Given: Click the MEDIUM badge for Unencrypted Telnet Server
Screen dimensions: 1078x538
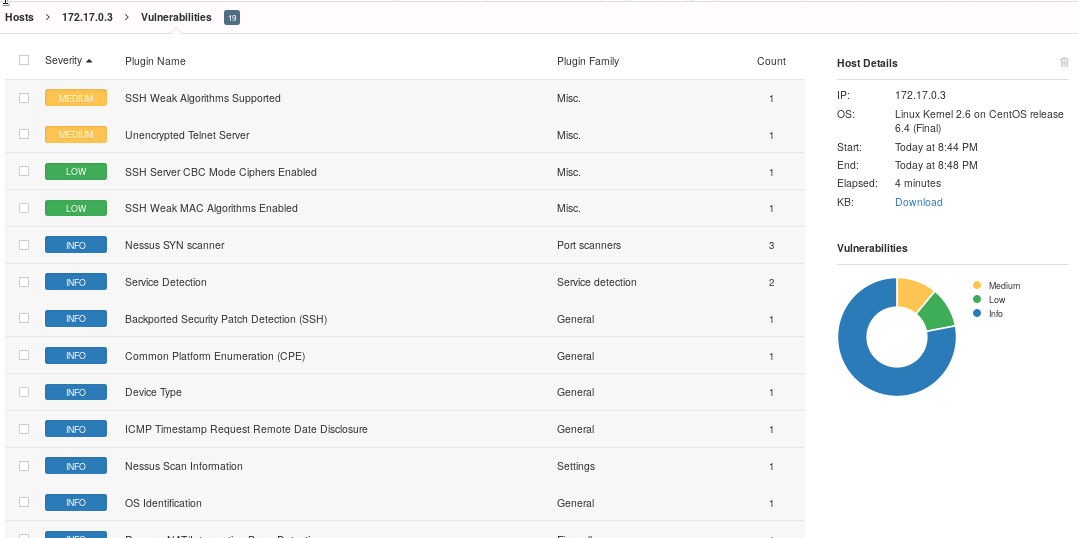Looking at the screenshot, I should 76,135.
